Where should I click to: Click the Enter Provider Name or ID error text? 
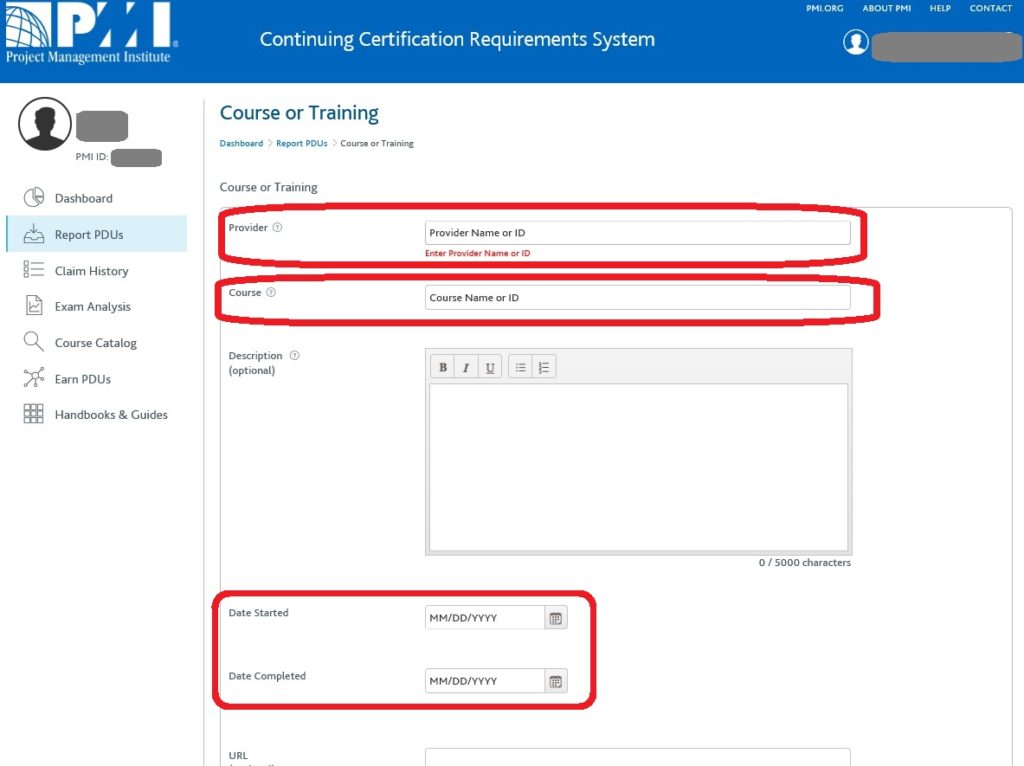point(477,253)
